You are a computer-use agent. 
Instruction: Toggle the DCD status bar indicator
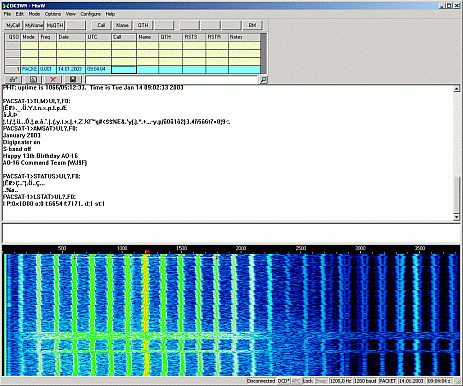284,381
